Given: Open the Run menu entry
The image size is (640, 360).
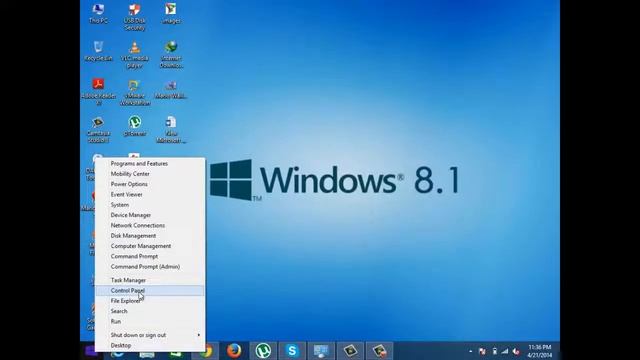Looking at the screenshot, I should click(x=150, y=321).
